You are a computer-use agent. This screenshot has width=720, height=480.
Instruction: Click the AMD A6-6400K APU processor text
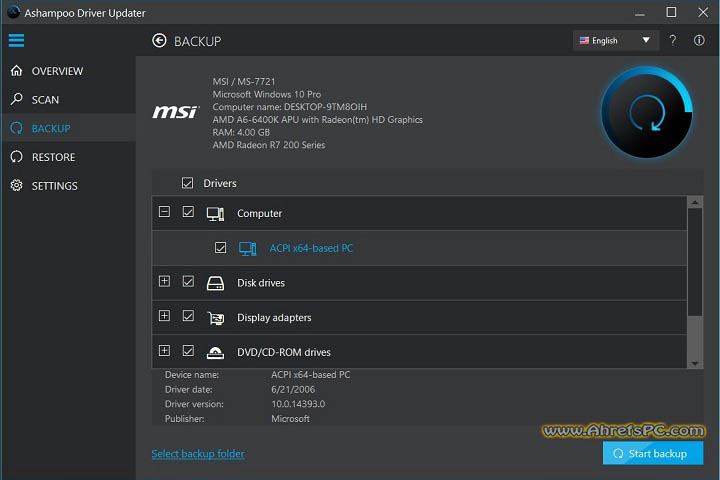point(317,120)
